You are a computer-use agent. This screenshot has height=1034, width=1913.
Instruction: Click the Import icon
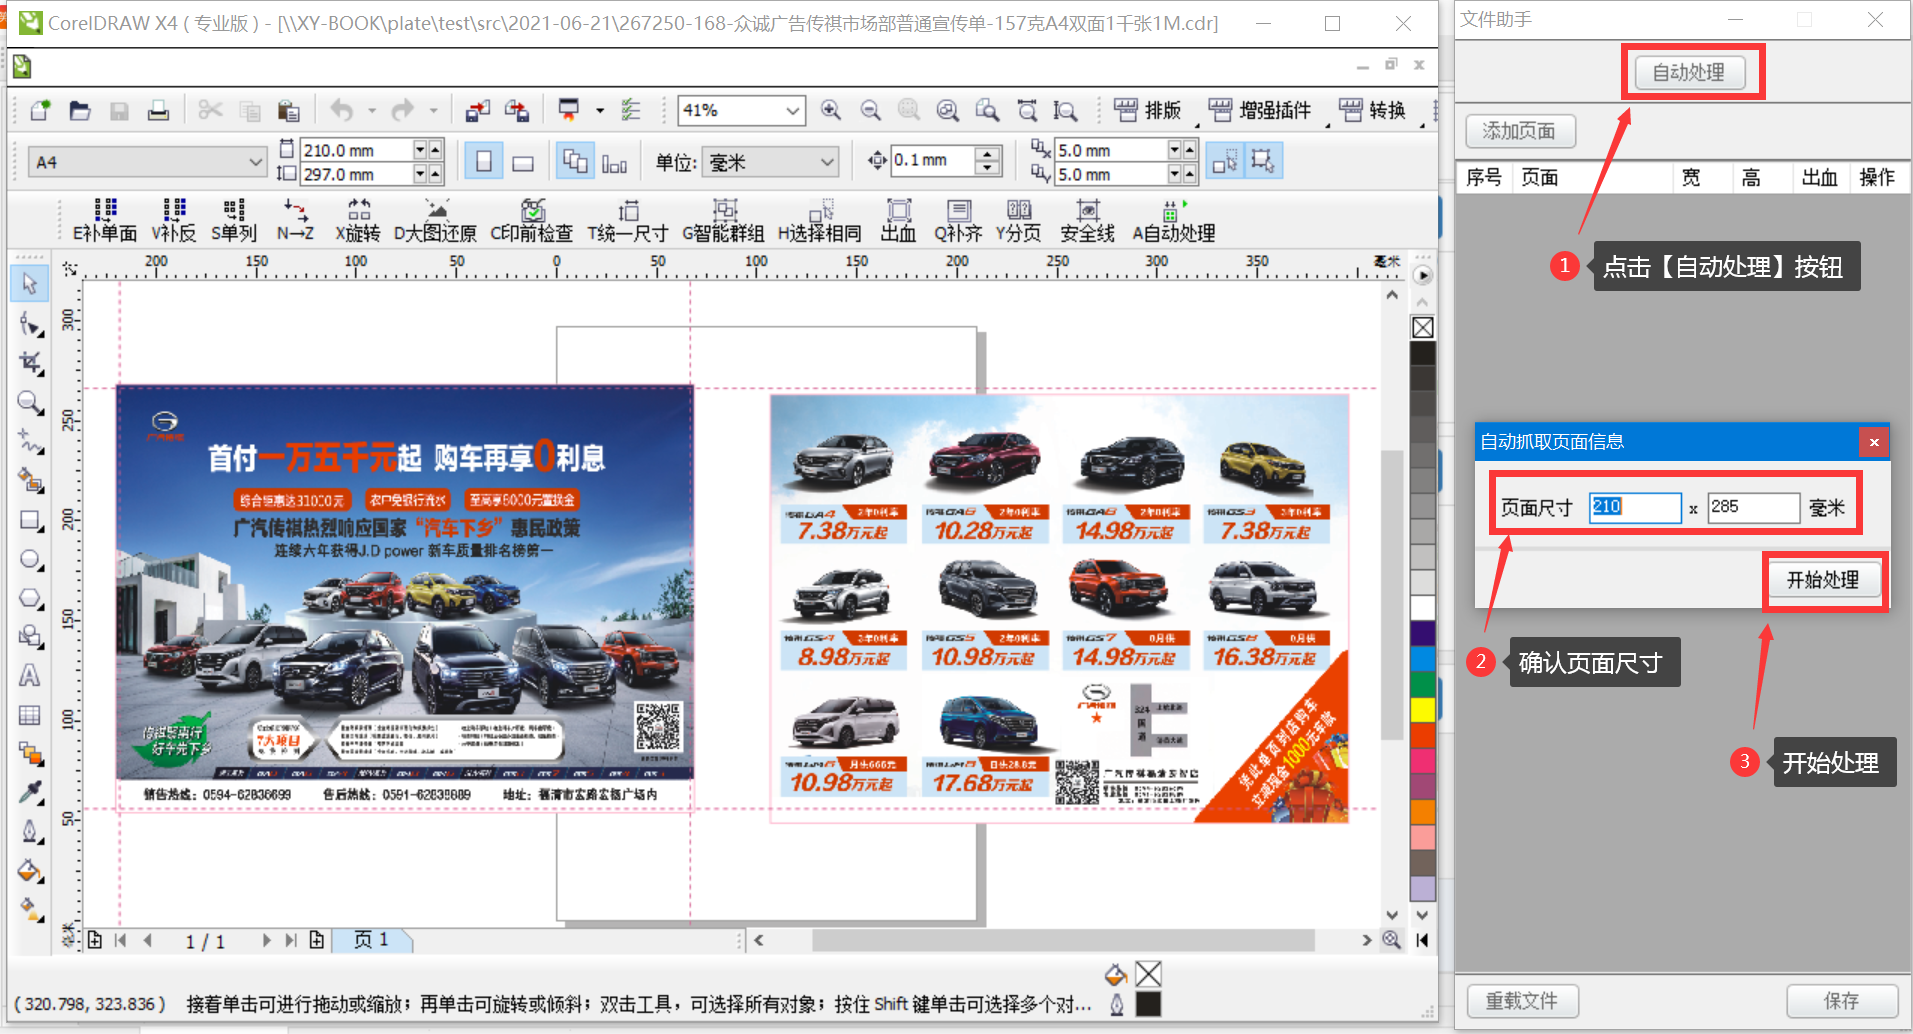point(478,110)
